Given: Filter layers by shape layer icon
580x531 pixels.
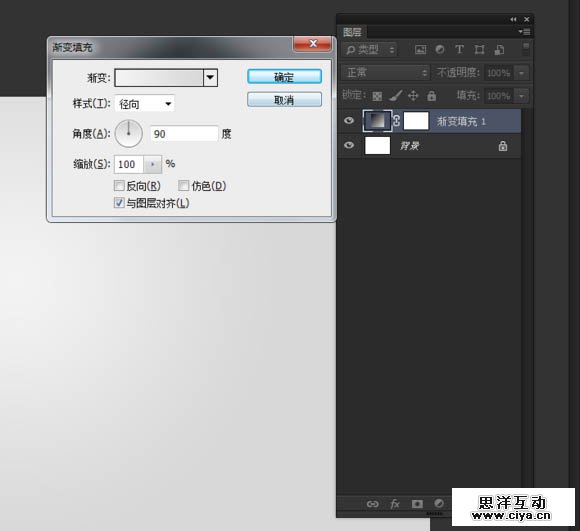Looking at the screenshot, I should click(x=479, y=50).
